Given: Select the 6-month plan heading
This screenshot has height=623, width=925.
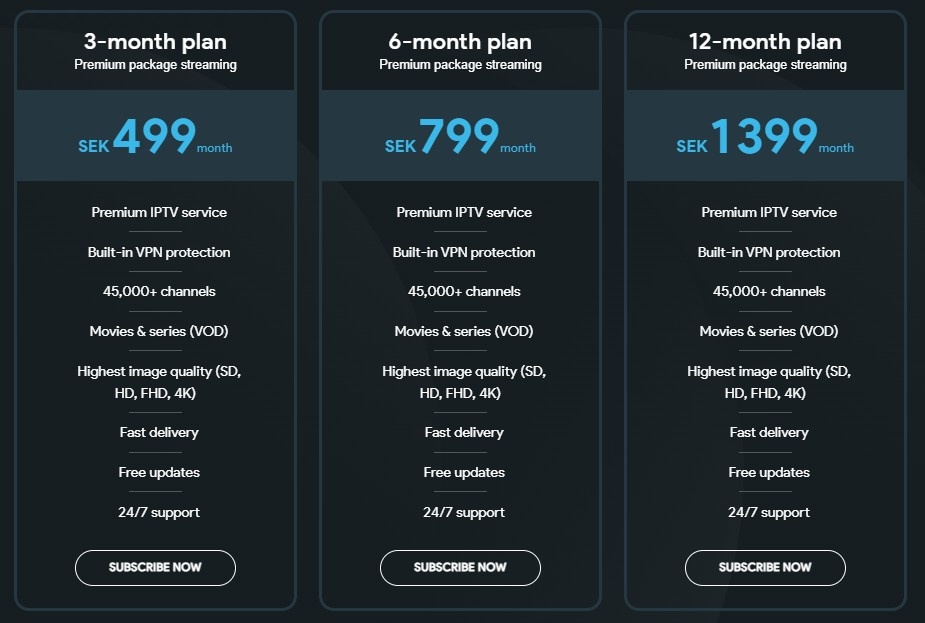Looking at the screenshot, I should pyautogui.click(x=460, y=42).
